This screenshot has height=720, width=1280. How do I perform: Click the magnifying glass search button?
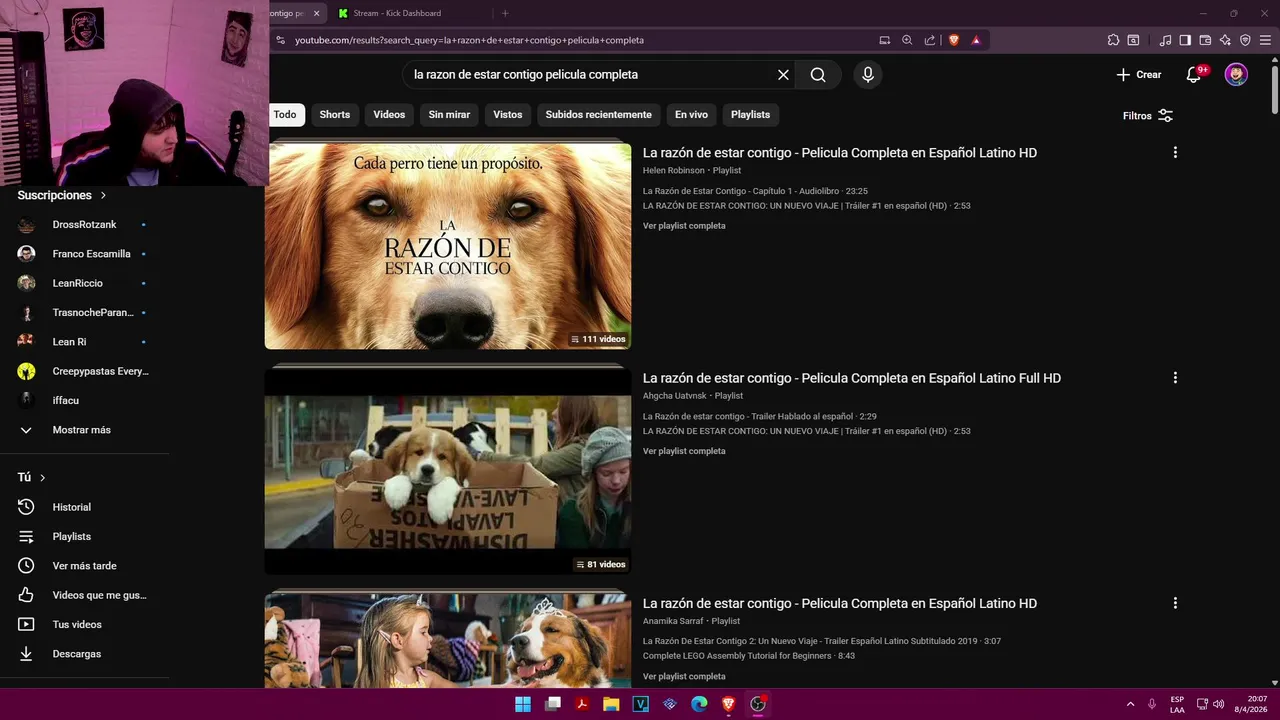(818, 75)
